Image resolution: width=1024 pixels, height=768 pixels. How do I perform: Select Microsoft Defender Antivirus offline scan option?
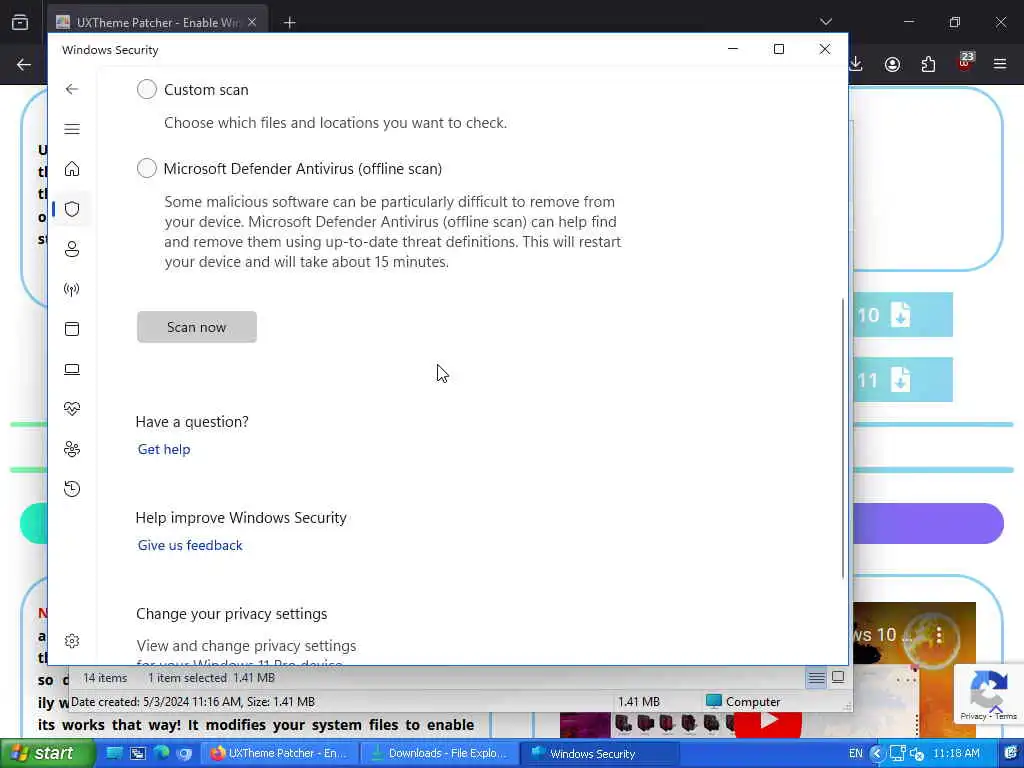(147, 168)
